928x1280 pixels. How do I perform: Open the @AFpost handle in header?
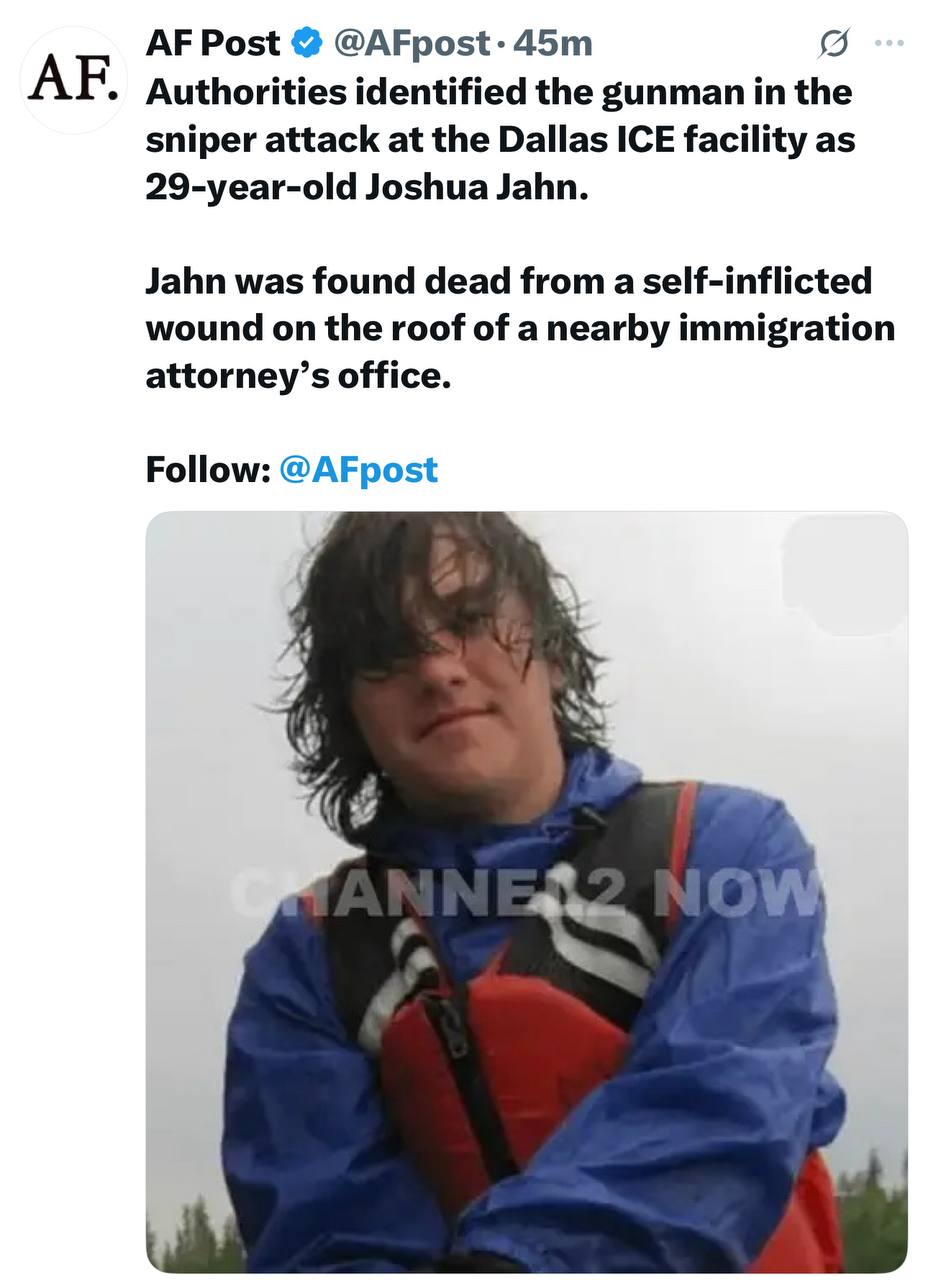(x=410, y=43)
